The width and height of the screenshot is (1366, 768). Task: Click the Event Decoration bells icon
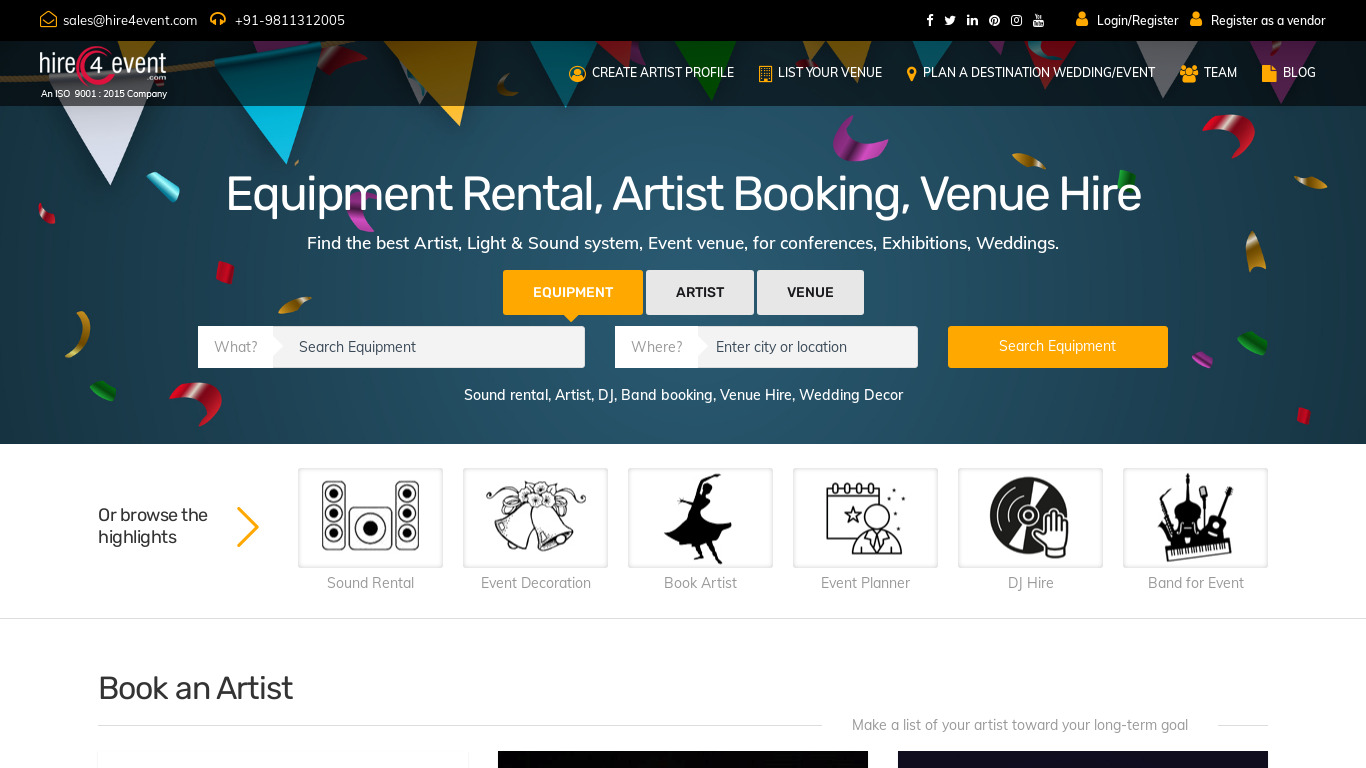535,517
